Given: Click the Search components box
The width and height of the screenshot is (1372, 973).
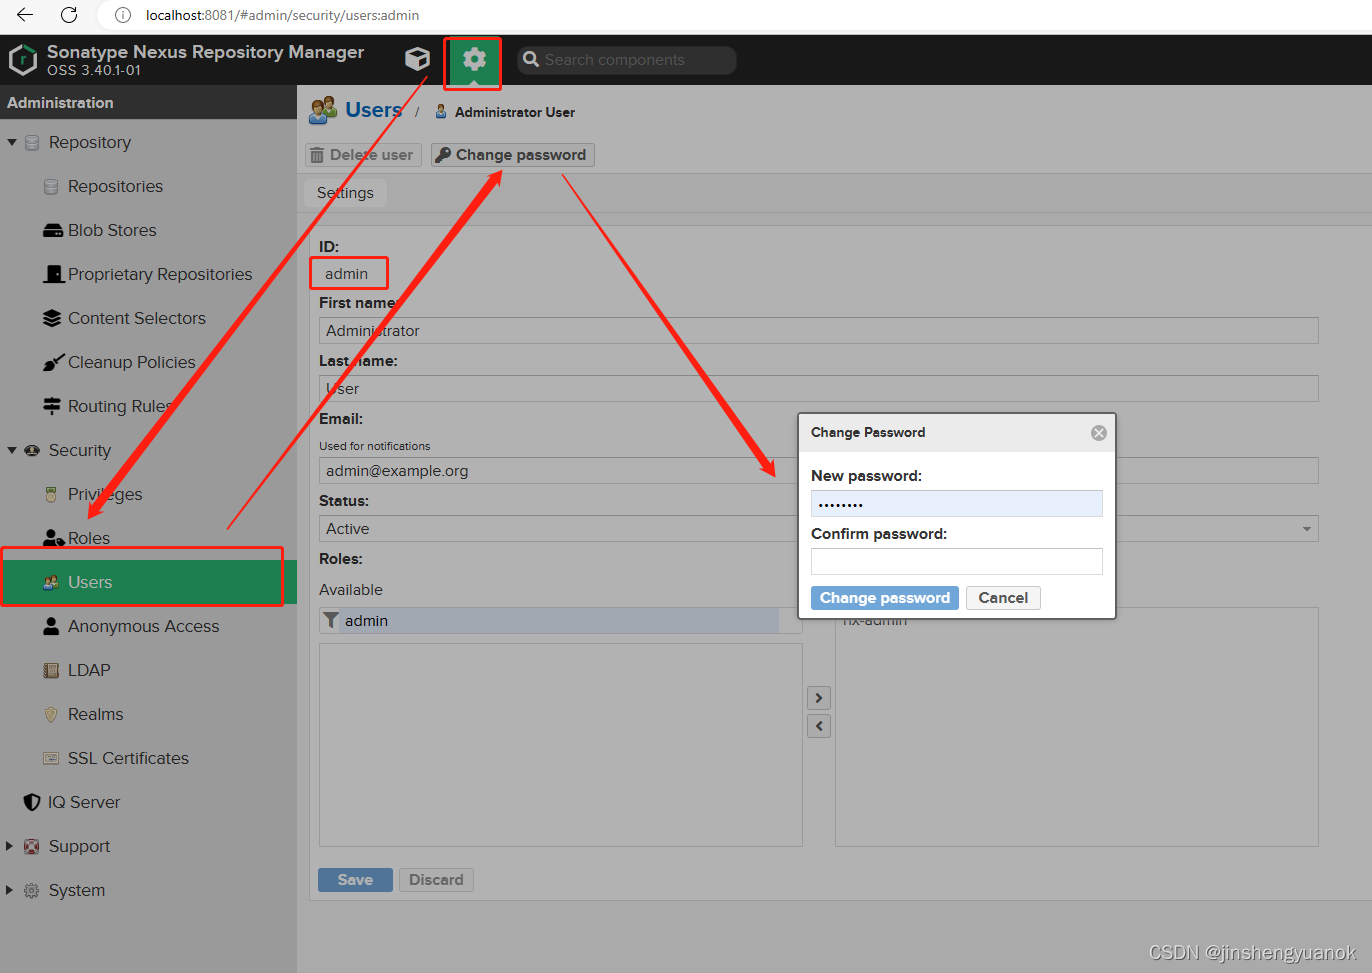Looking at the screenshot, I should point(627,60).
